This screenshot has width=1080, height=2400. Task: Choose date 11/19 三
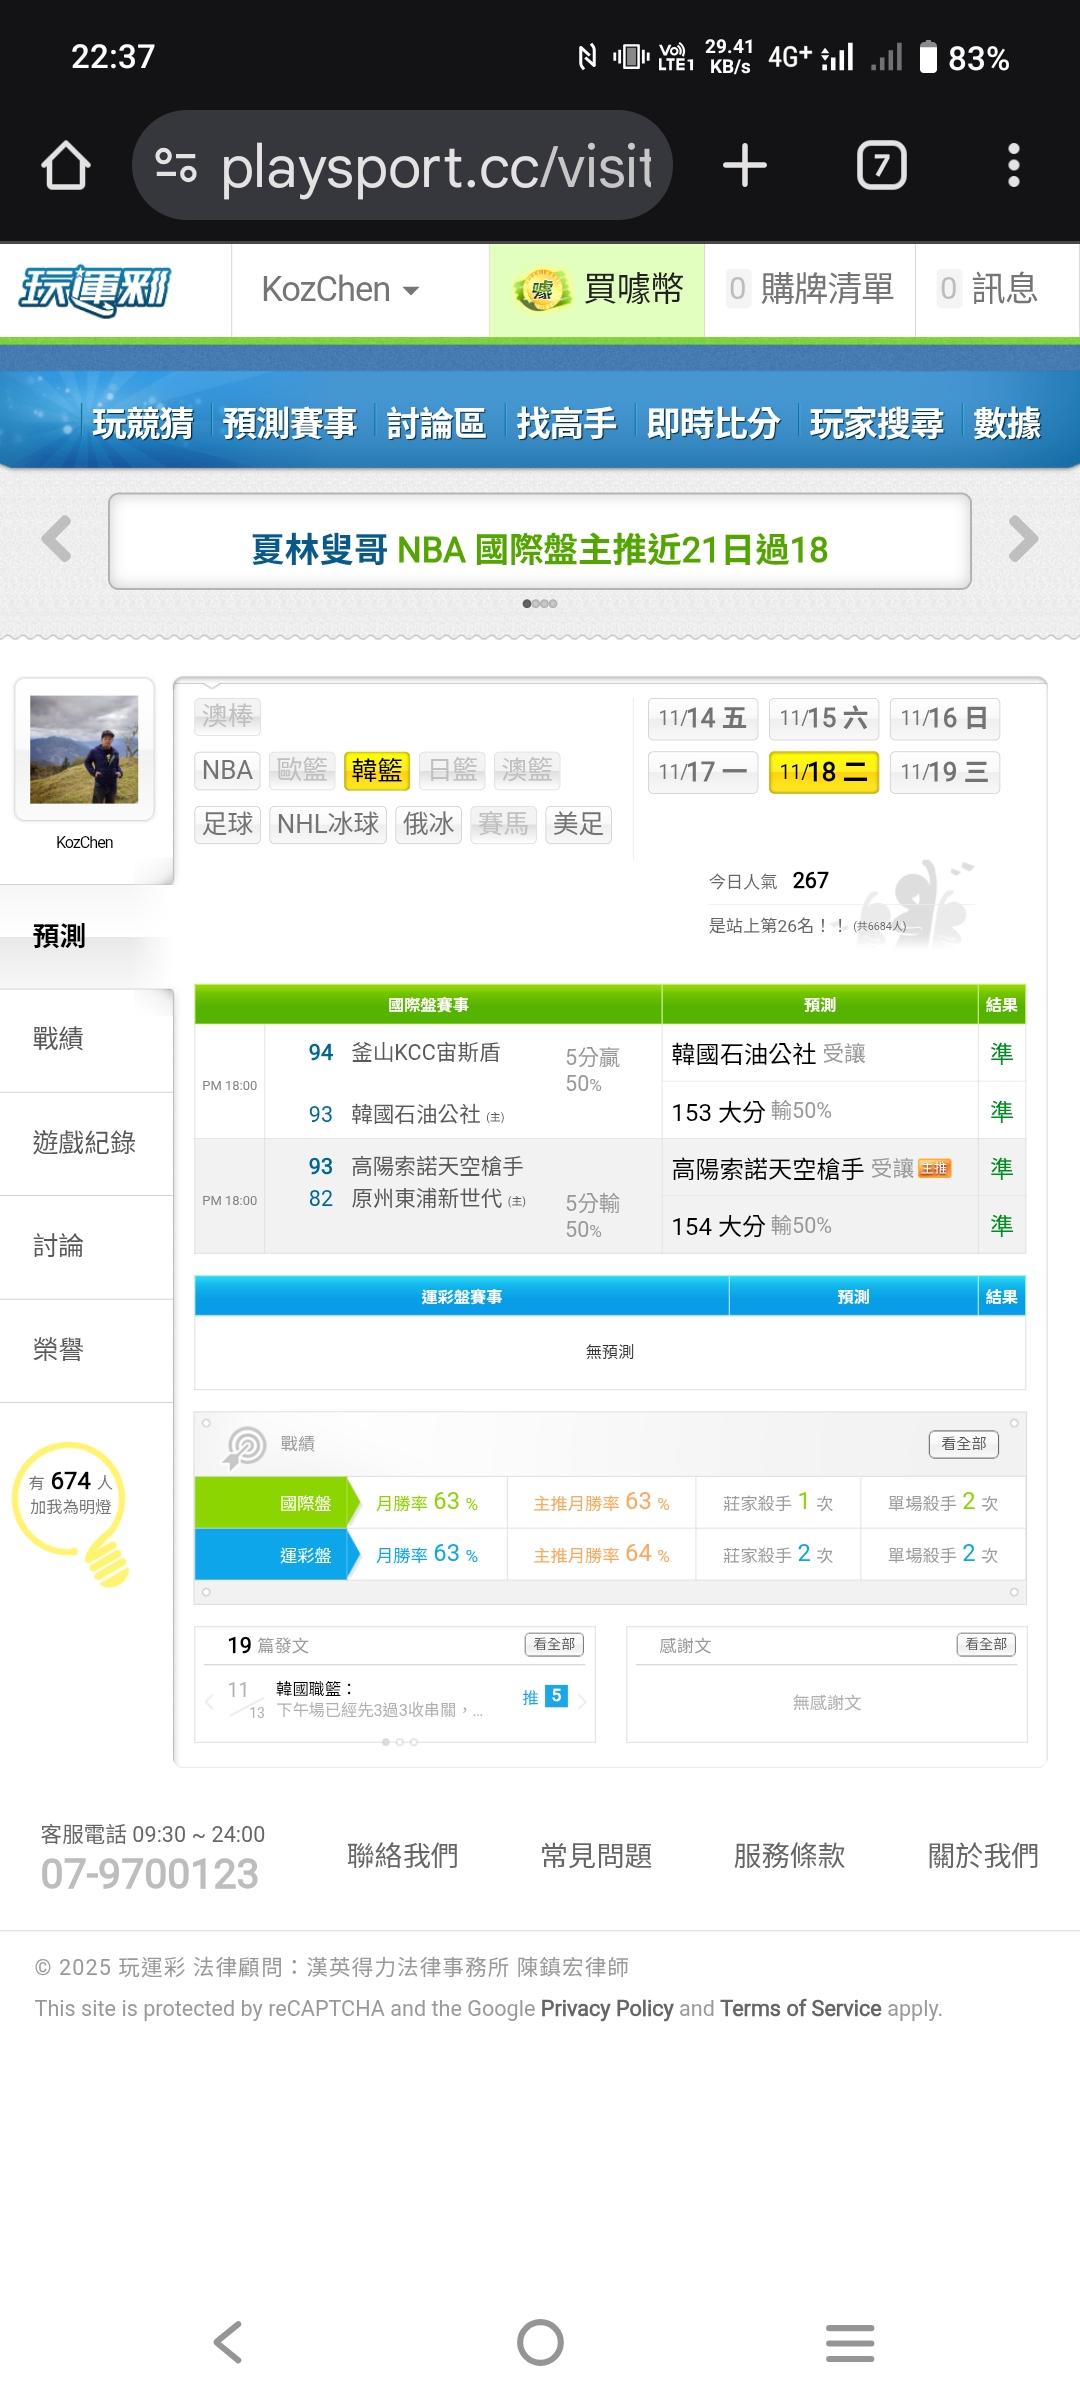945,772
